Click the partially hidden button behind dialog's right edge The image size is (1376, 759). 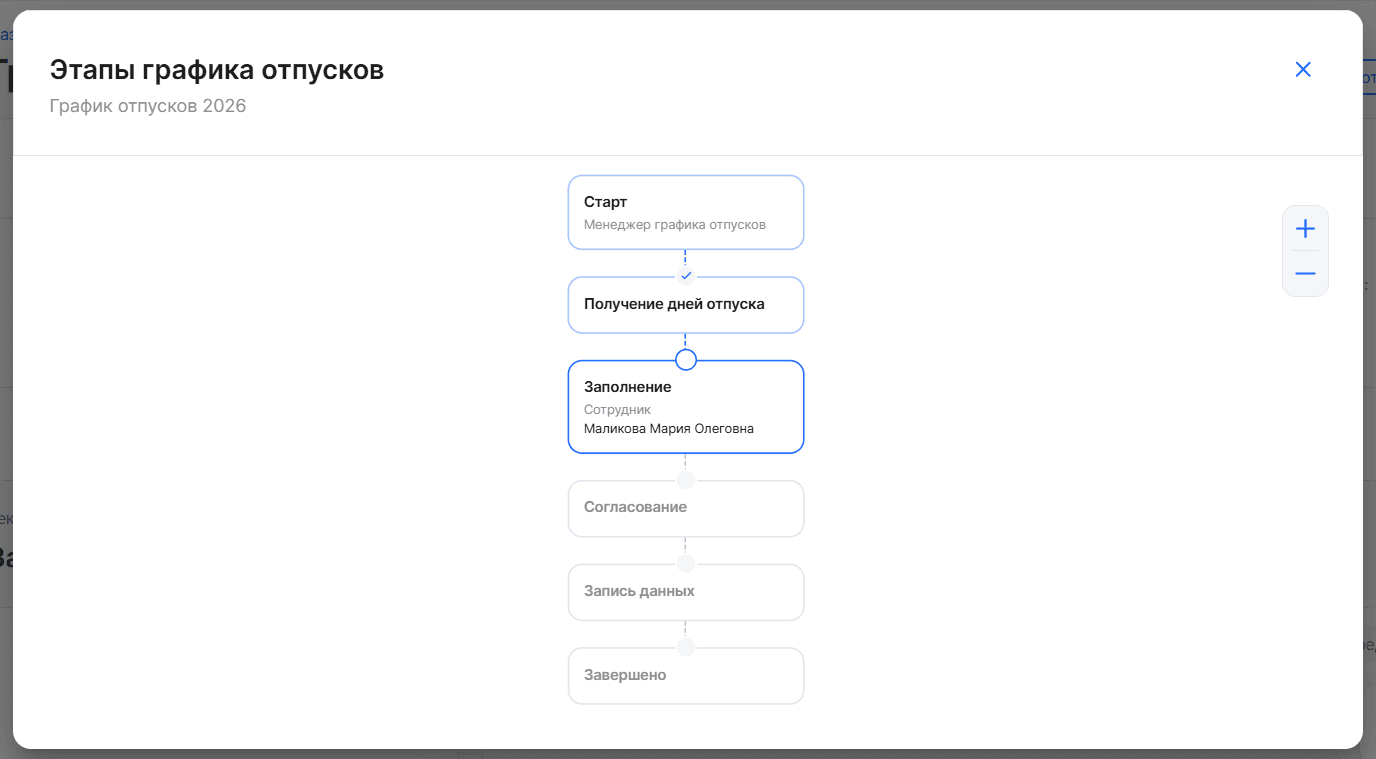1369,78
